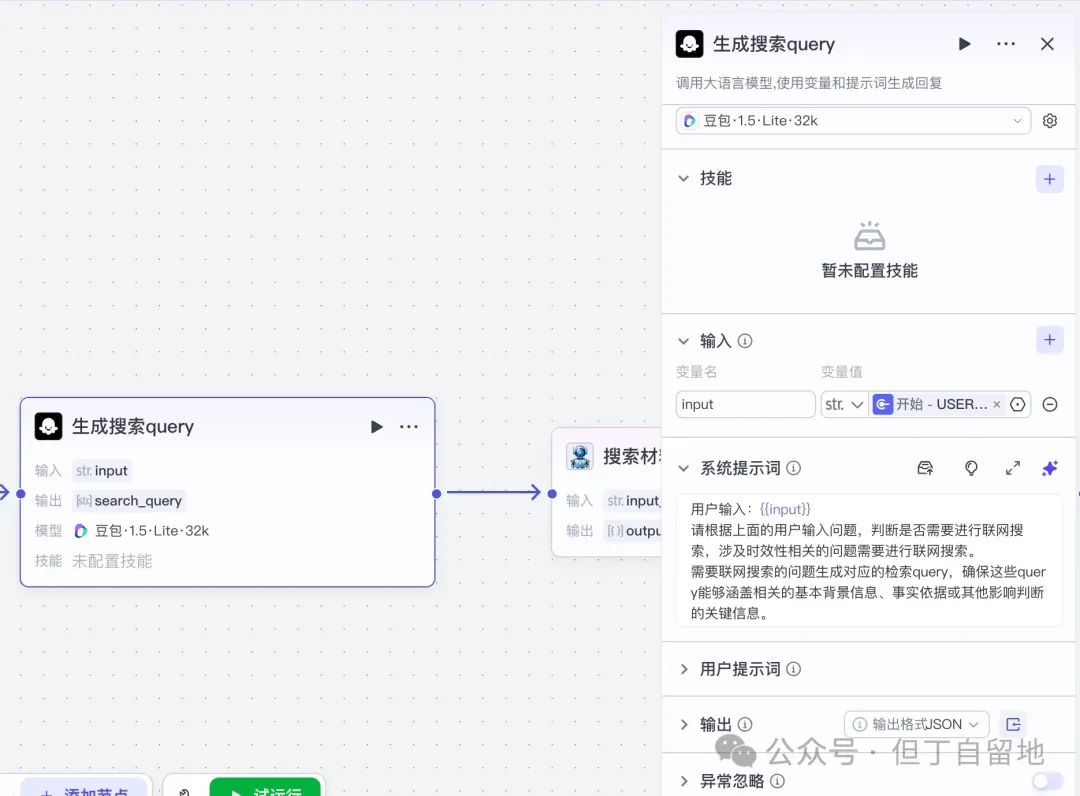1080x796 pixels.
Task: Open model settings with the gear icon
Action: tap(1049, 120)
